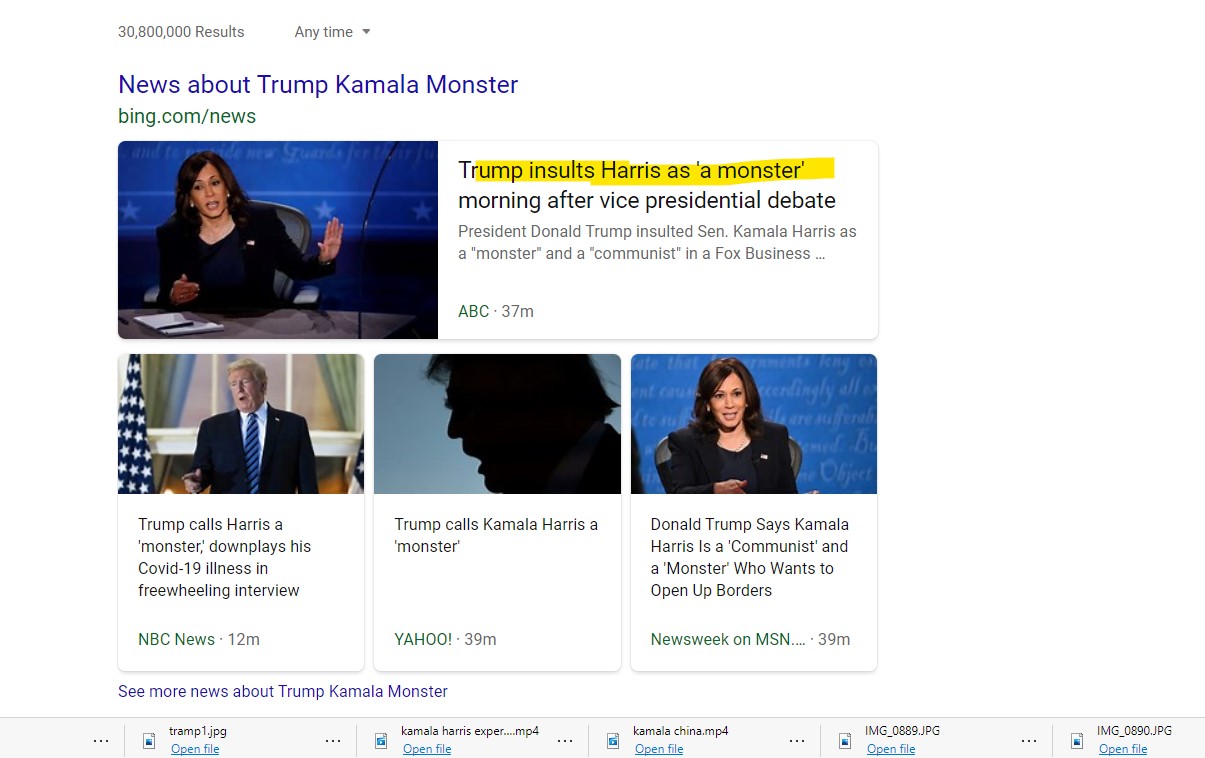Open the more options menu left of 'kamala harris exper....mp4'

pos(333,741)
